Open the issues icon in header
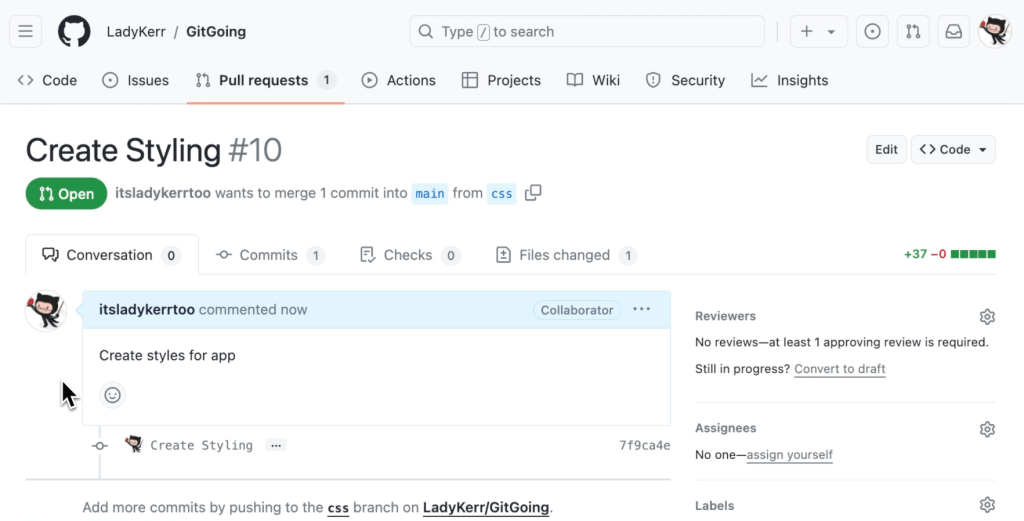Image resolution: width=1024 pixels, height=521 pixels. pyautogui.click(x=872, y=32)
